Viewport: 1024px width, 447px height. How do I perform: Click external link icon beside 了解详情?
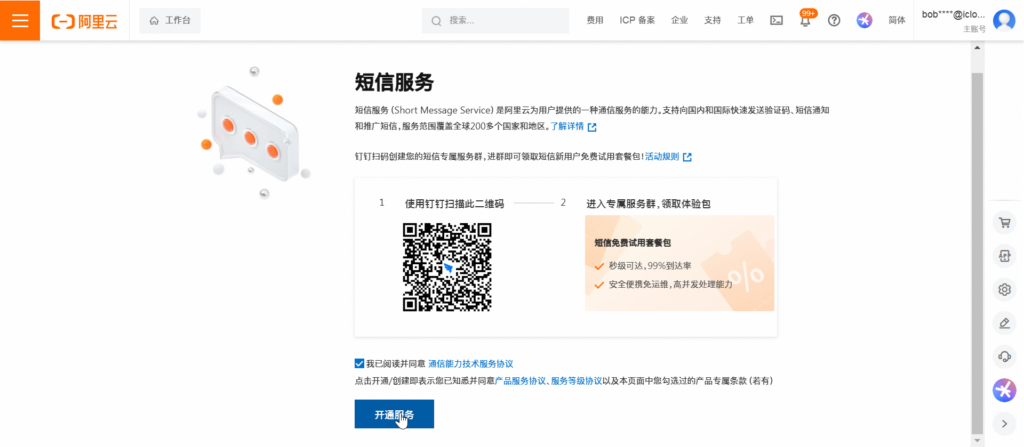[x=592, y=127]
